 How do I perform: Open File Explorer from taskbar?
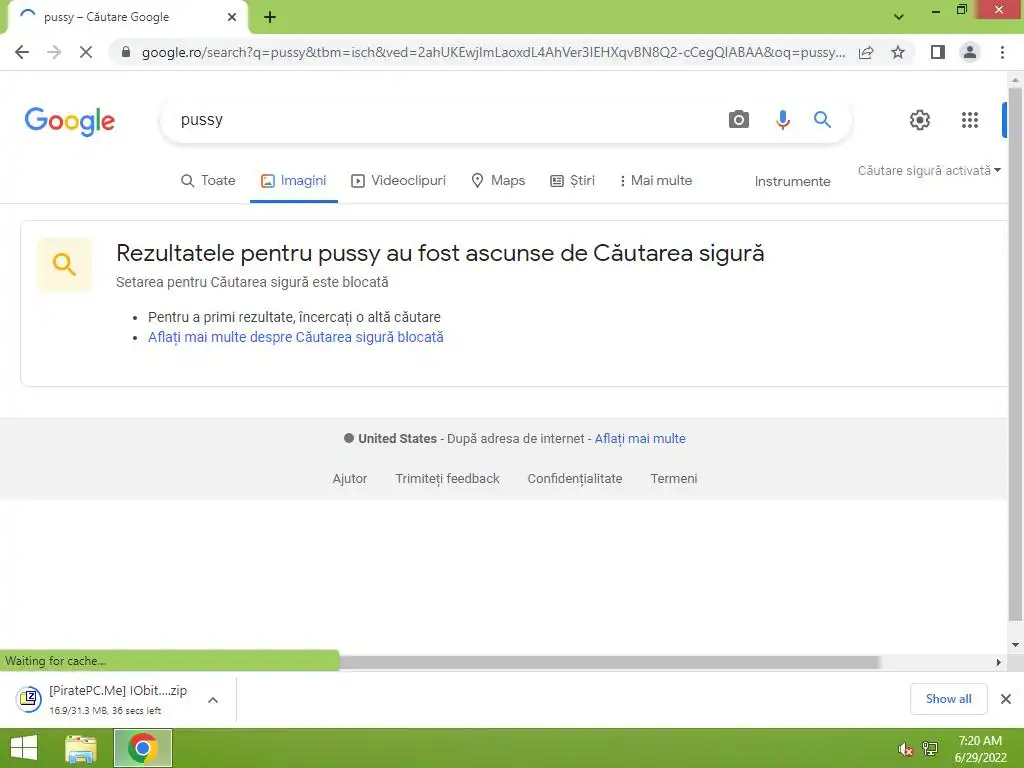81,748
